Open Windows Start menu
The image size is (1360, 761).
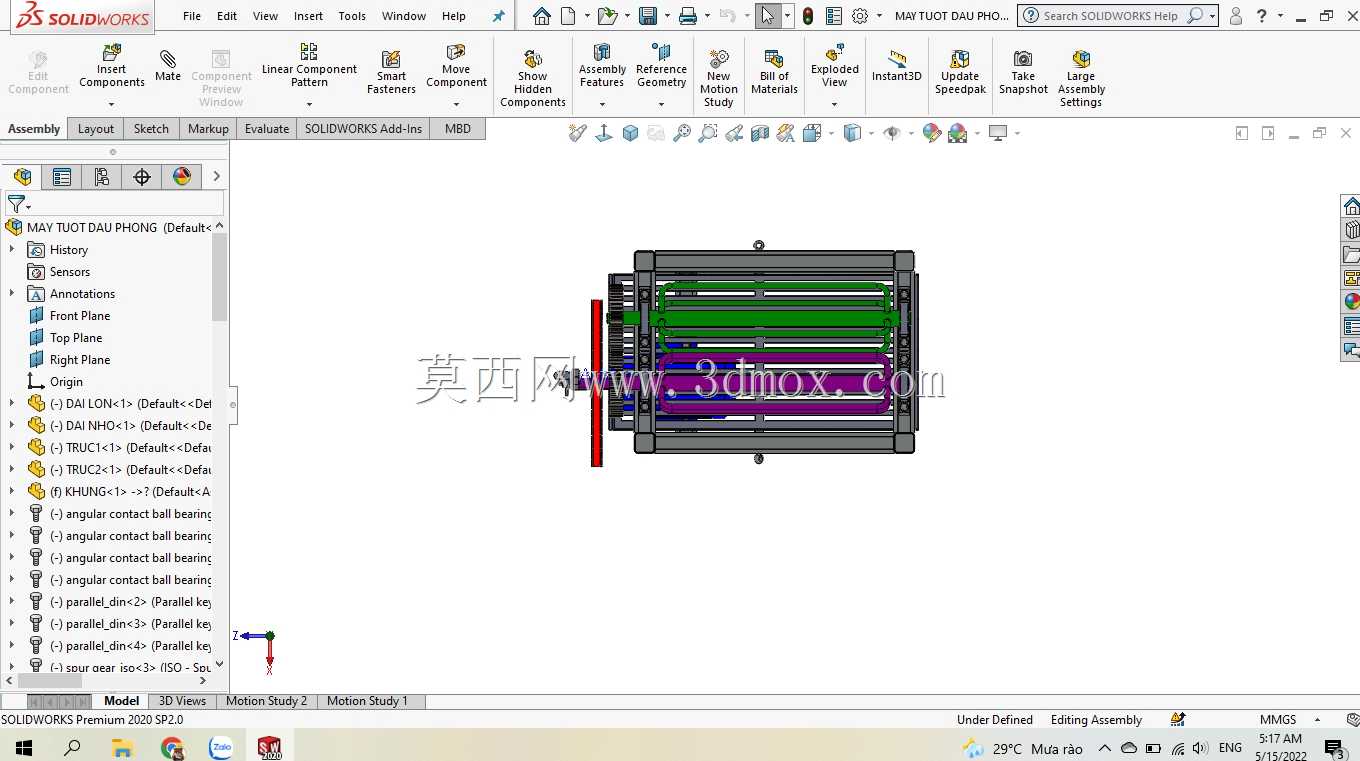click(x=23, y=748)
